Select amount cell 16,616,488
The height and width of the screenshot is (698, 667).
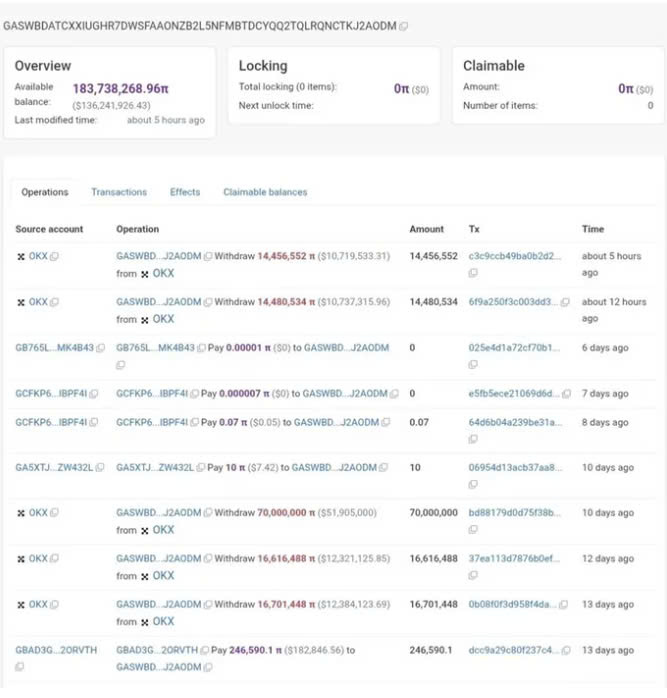pyautogui.click(x=434, y=559)
